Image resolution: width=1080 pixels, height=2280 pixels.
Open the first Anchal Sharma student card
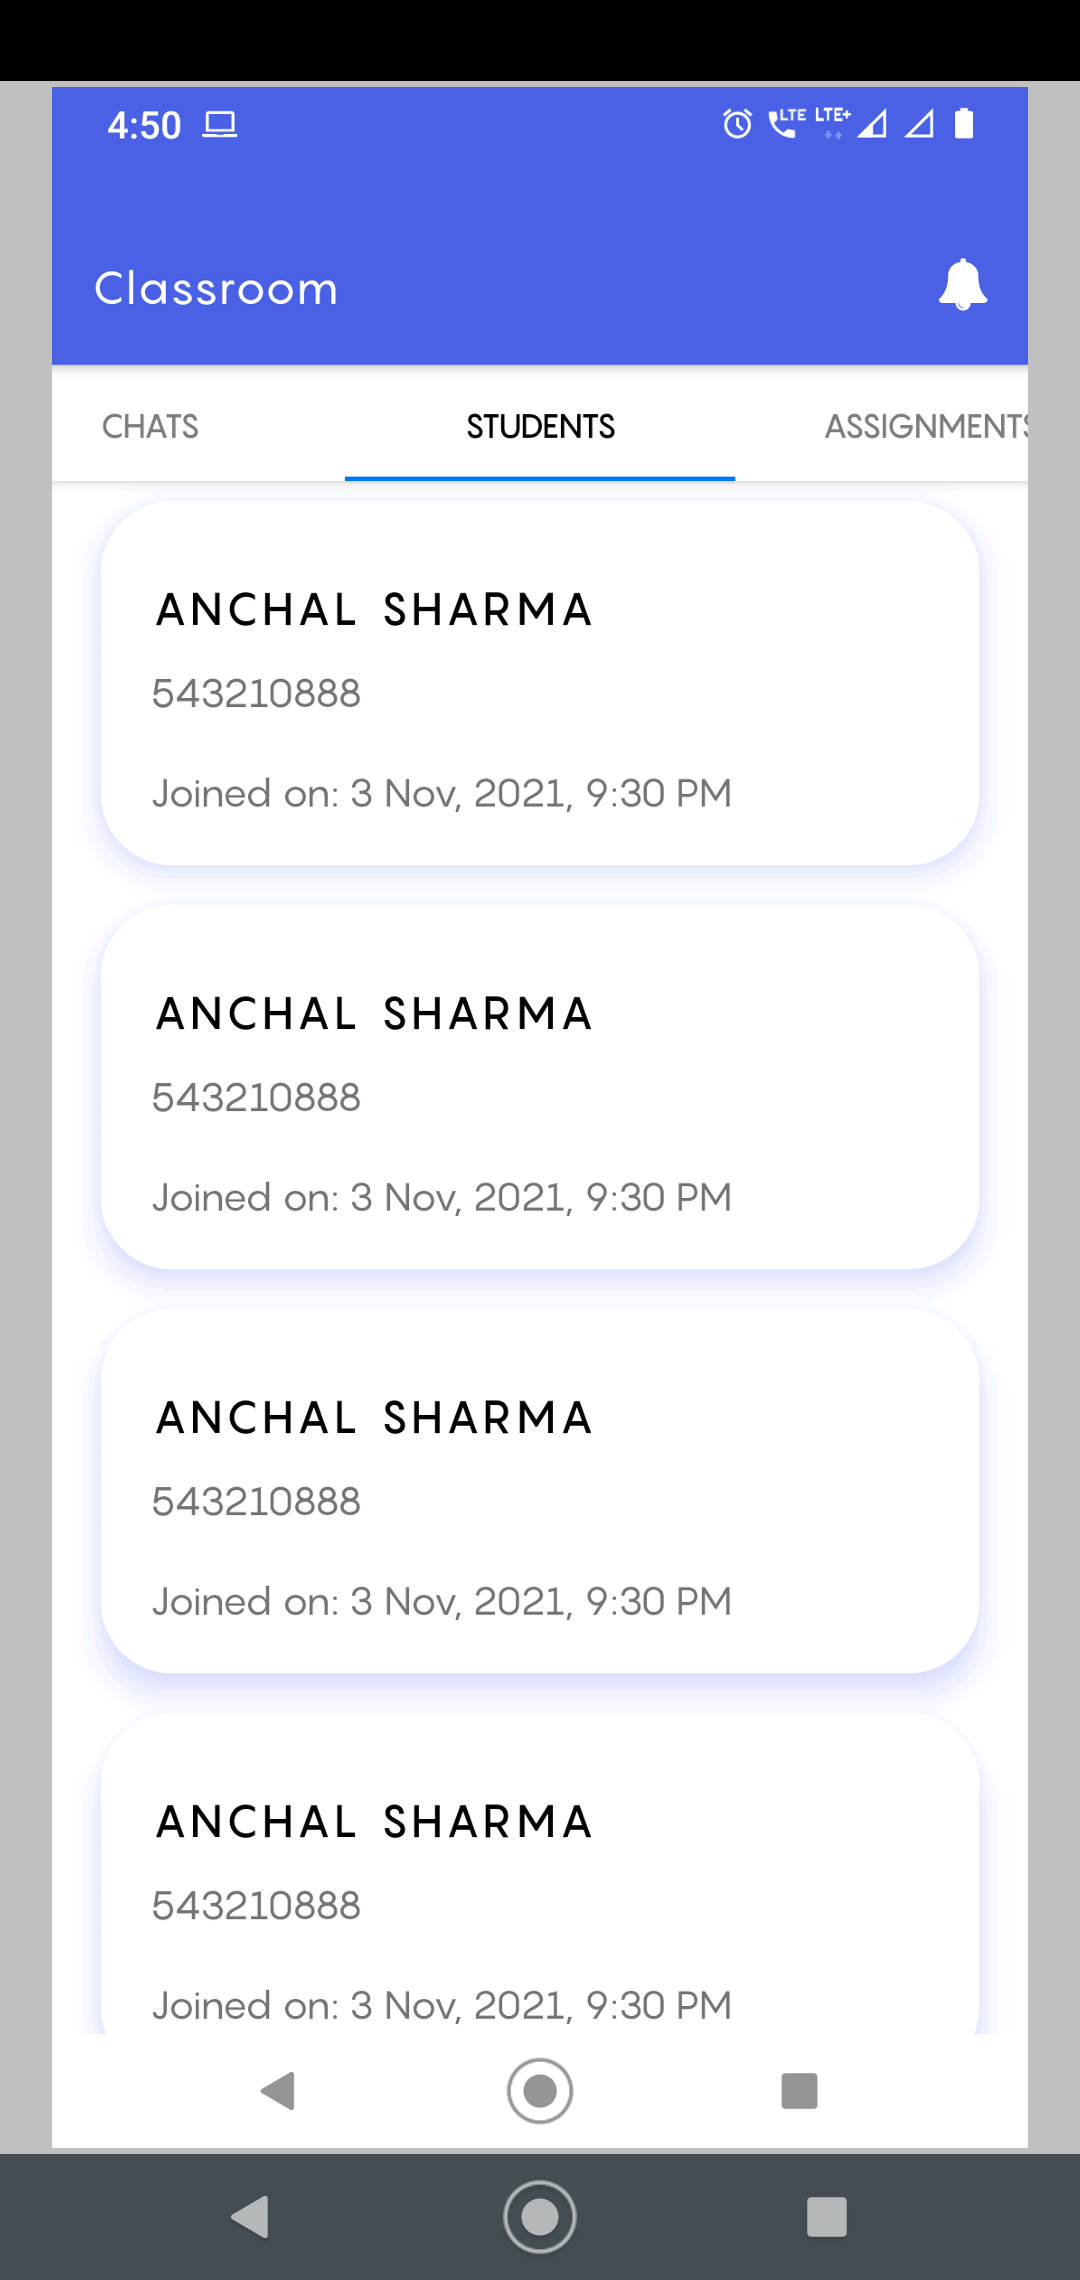540,683
